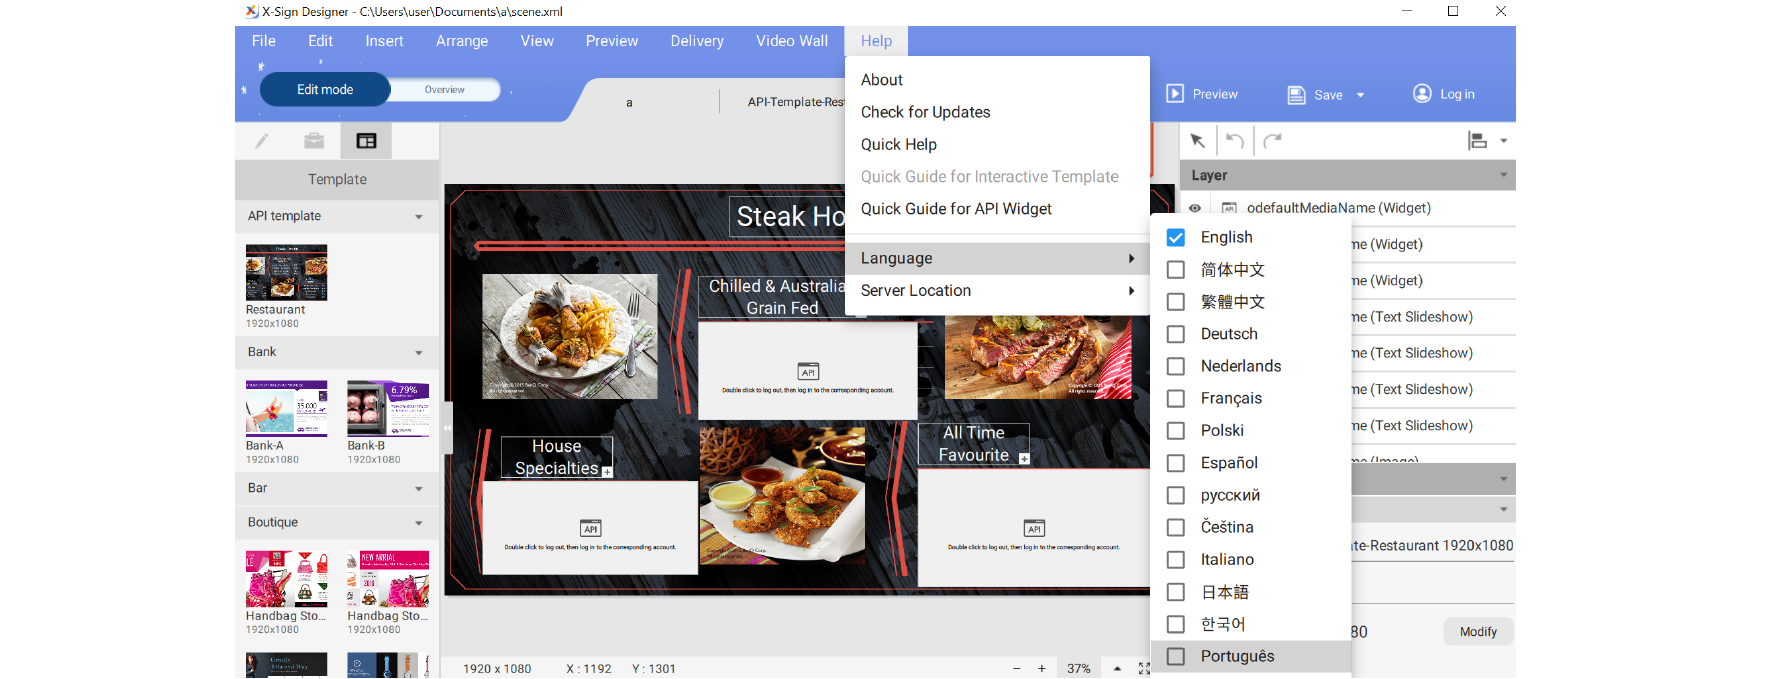Check the Deutsch language checkbox
Viewport: 1771px width, 679px height.
1176,334
